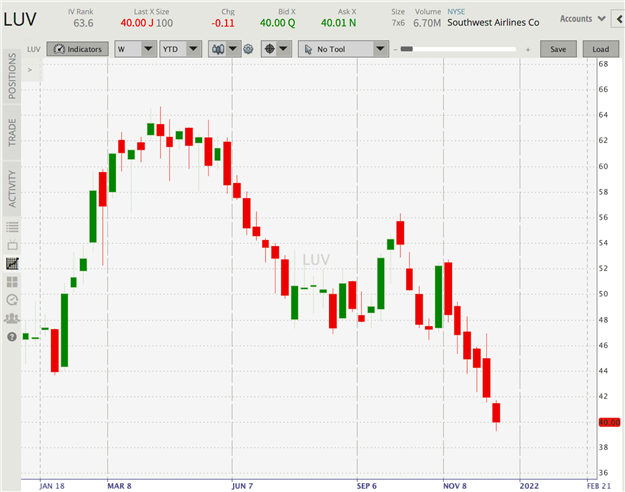Click the JAN 18 date axis label
The image size is (625, 492).
52,486
